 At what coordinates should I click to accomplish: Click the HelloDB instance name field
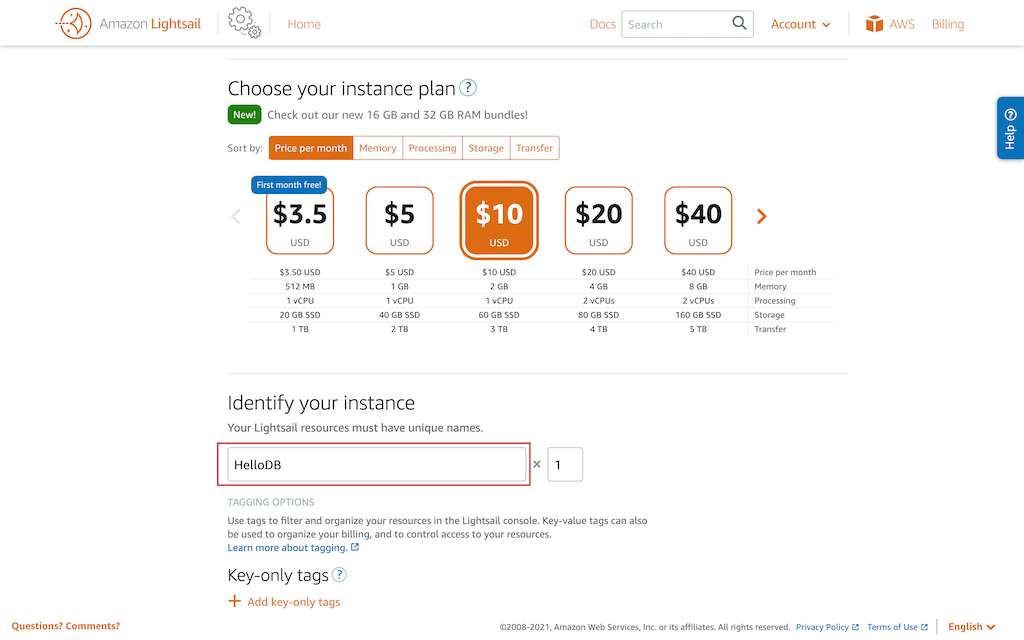click(377, 464)
